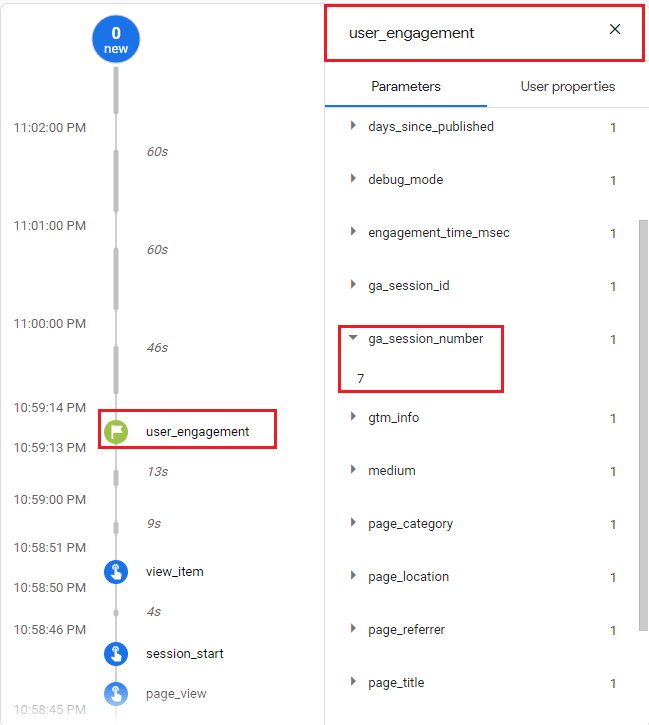Image resolution: width=649 pixels, height=725 pixels.
Task: Click the 4s gap label
Action: click(154, 612)
